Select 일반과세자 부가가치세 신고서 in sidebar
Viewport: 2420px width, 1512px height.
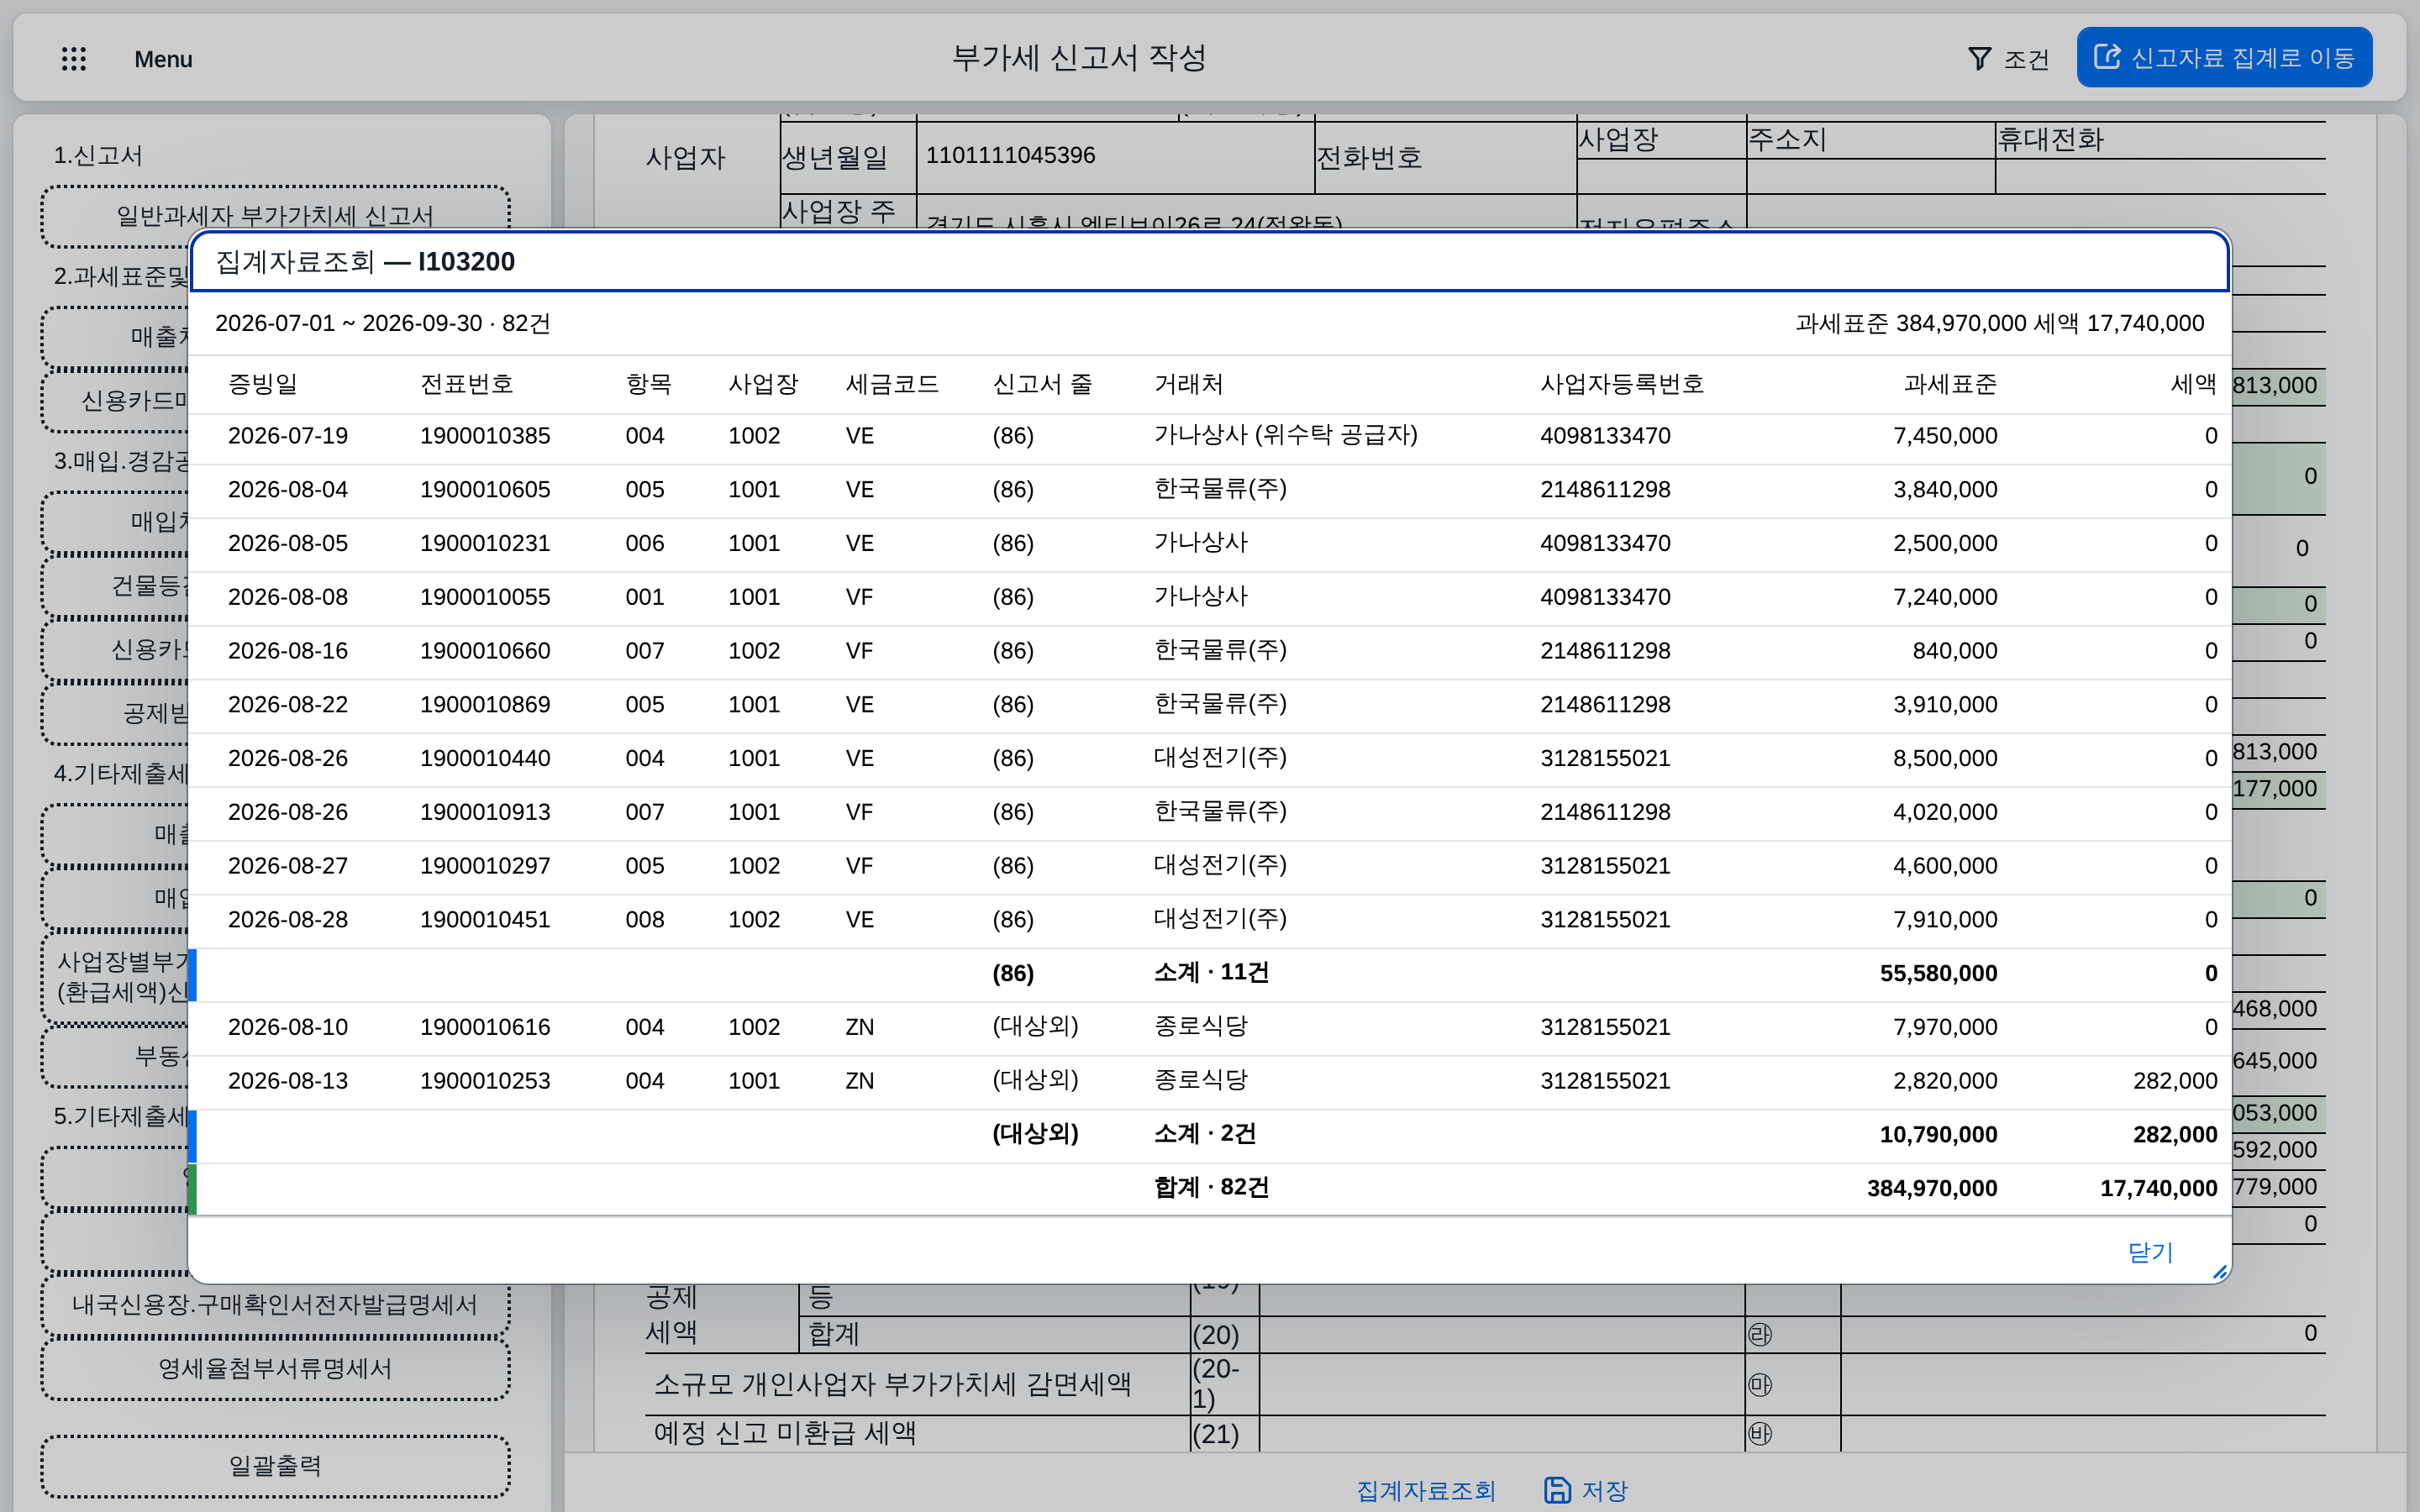coord(275,215)
